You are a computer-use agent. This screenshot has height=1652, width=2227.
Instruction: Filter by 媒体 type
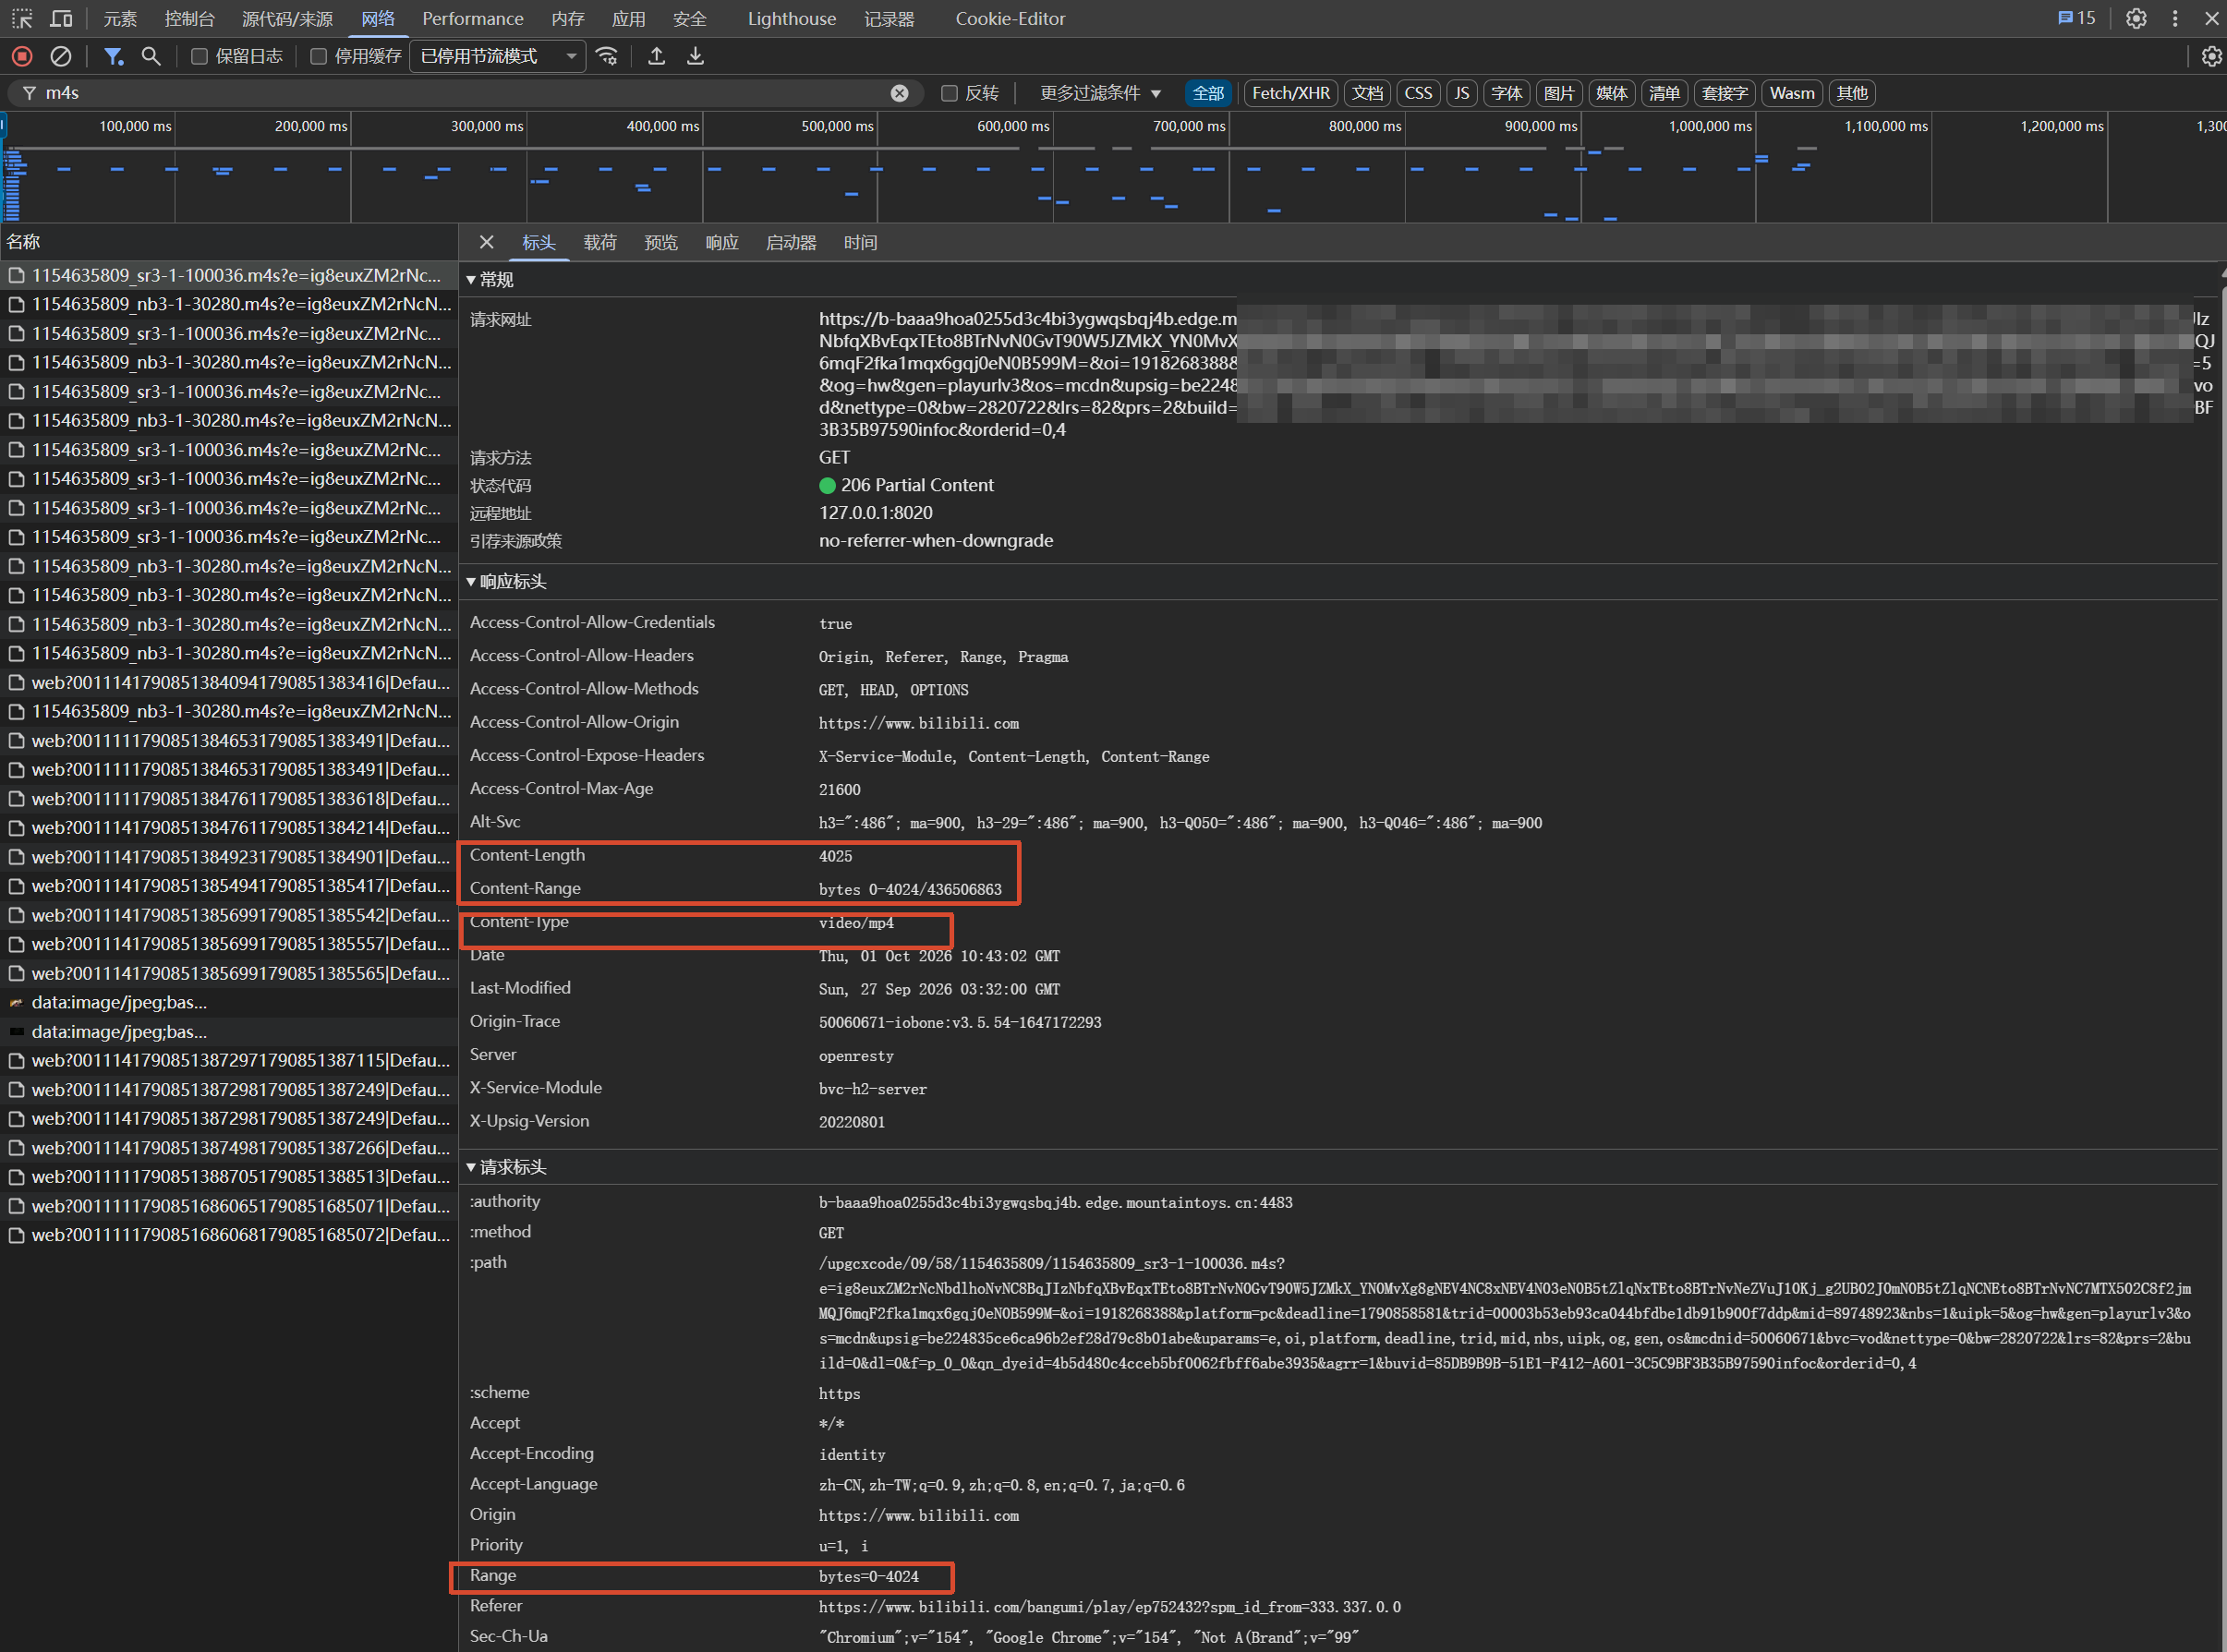[x=1611, y=93]
